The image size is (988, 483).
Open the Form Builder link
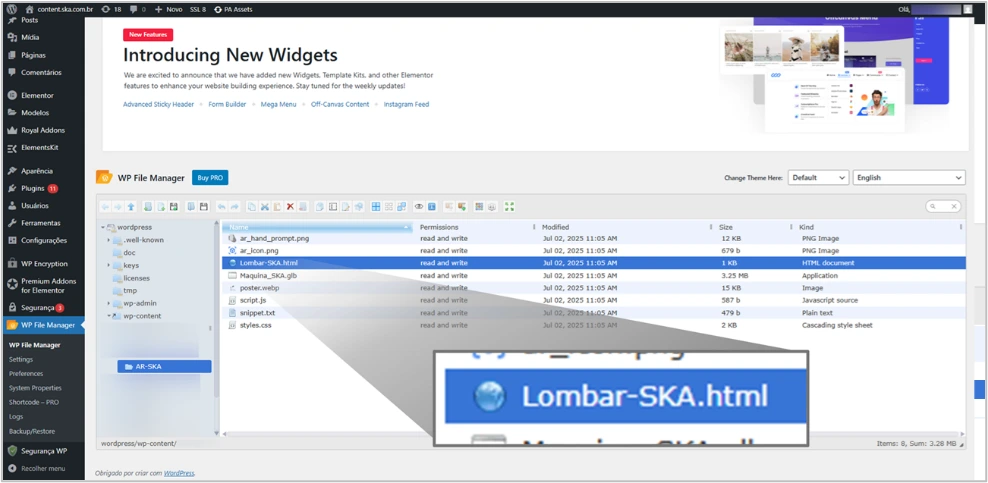click(x=227, y=105)
